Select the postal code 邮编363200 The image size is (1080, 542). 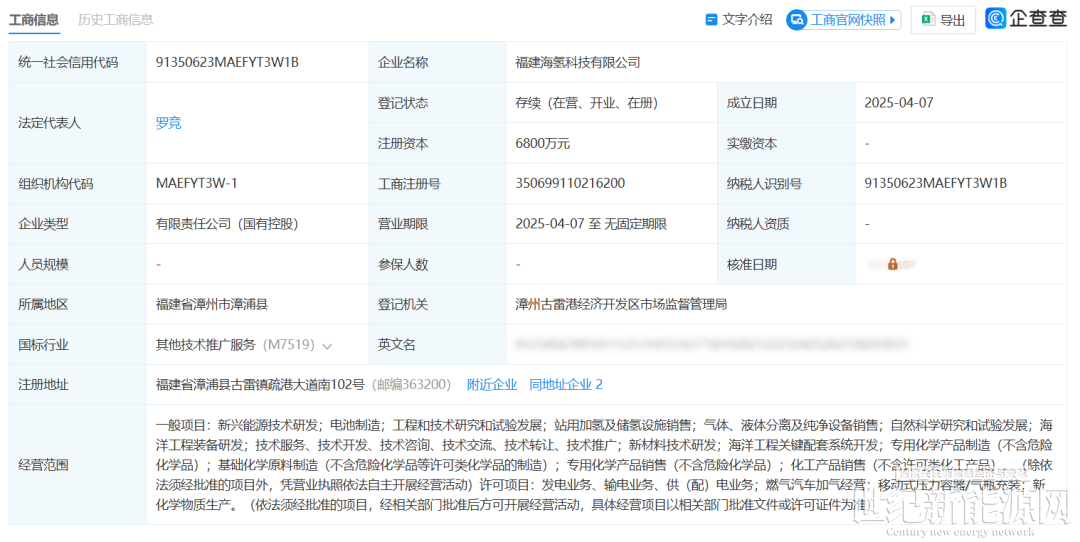[x=411, y=384]
